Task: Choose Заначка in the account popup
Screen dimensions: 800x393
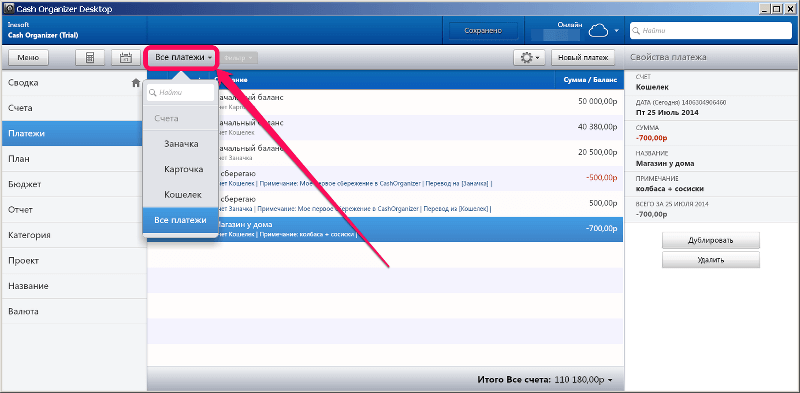Action: click(x=181, y=144)
